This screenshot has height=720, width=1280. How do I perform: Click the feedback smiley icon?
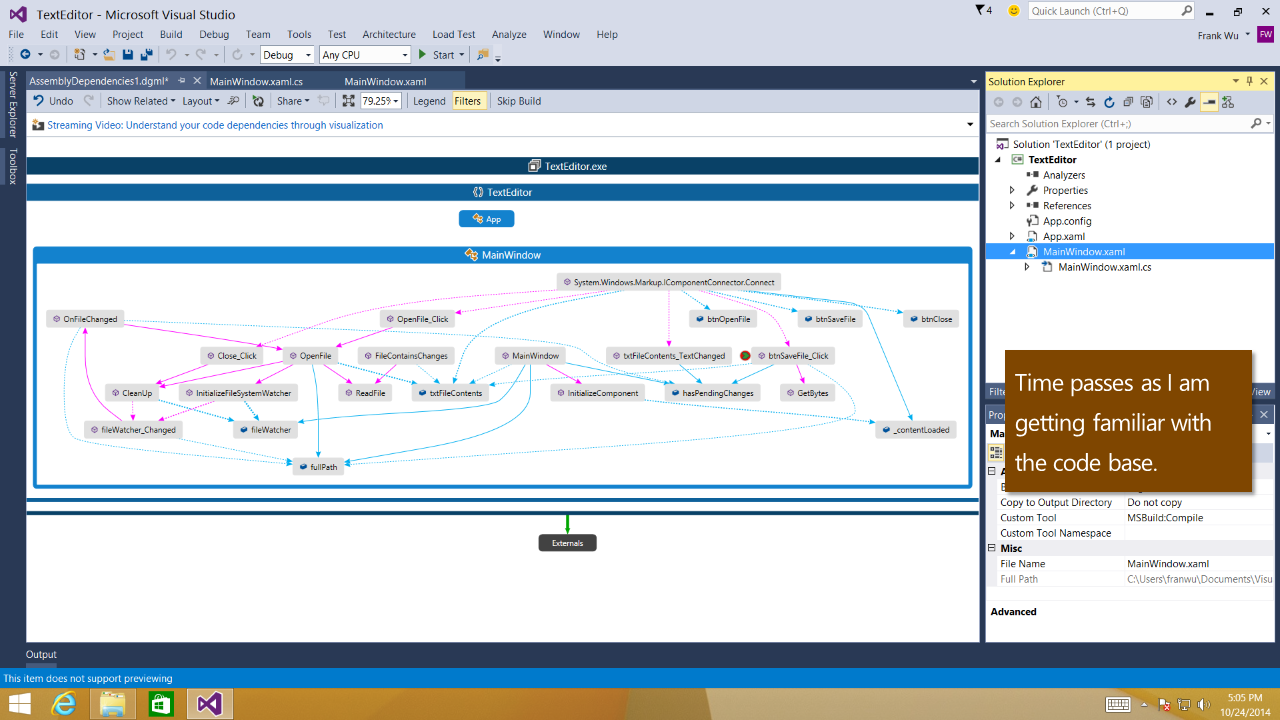click(1014, 11)
